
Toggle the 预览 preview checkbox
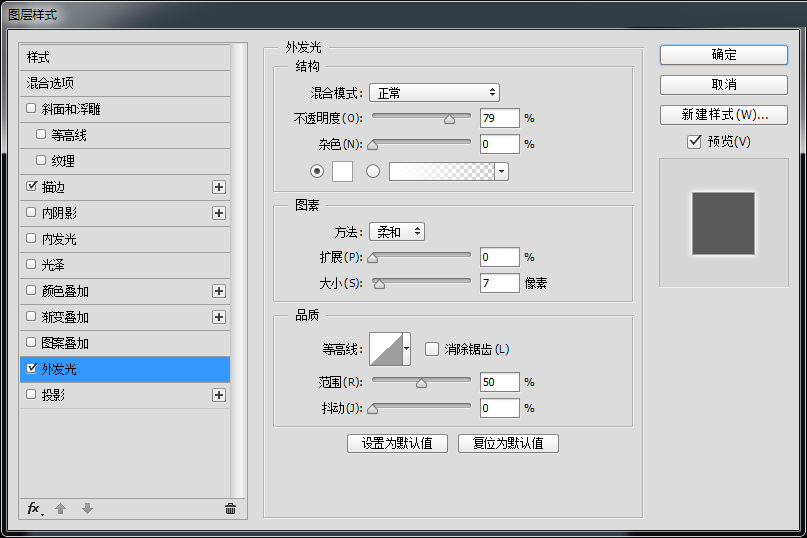pyautogui.click(x=694, y=142)
